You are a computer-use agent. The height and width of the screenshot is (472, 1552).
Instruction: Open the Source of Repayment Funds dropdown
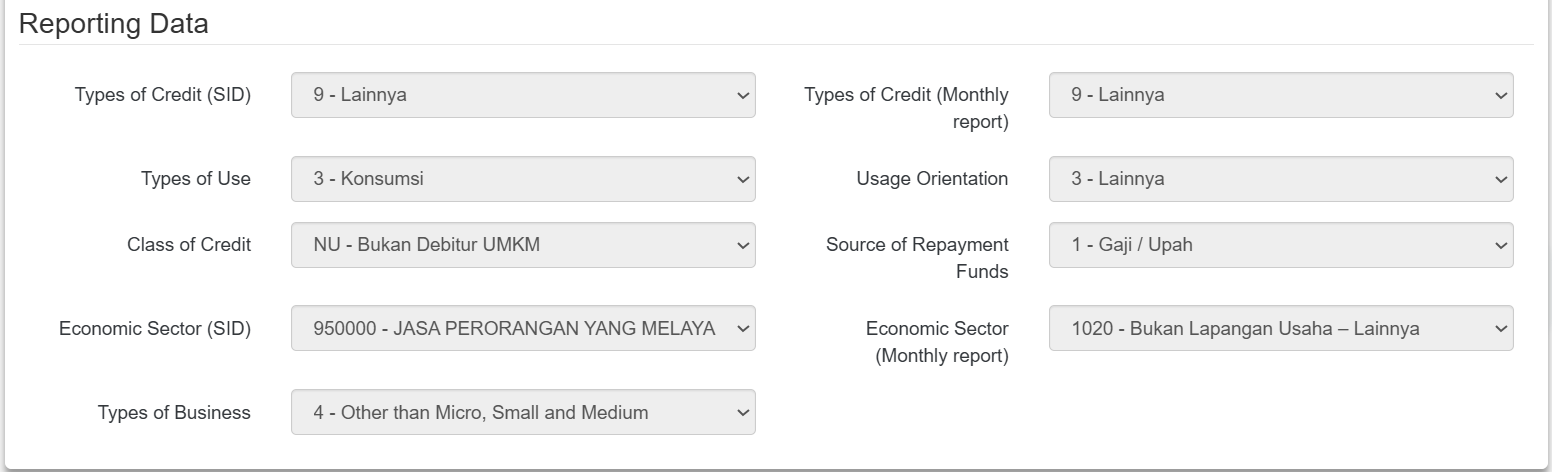[x=1280, y=245]
